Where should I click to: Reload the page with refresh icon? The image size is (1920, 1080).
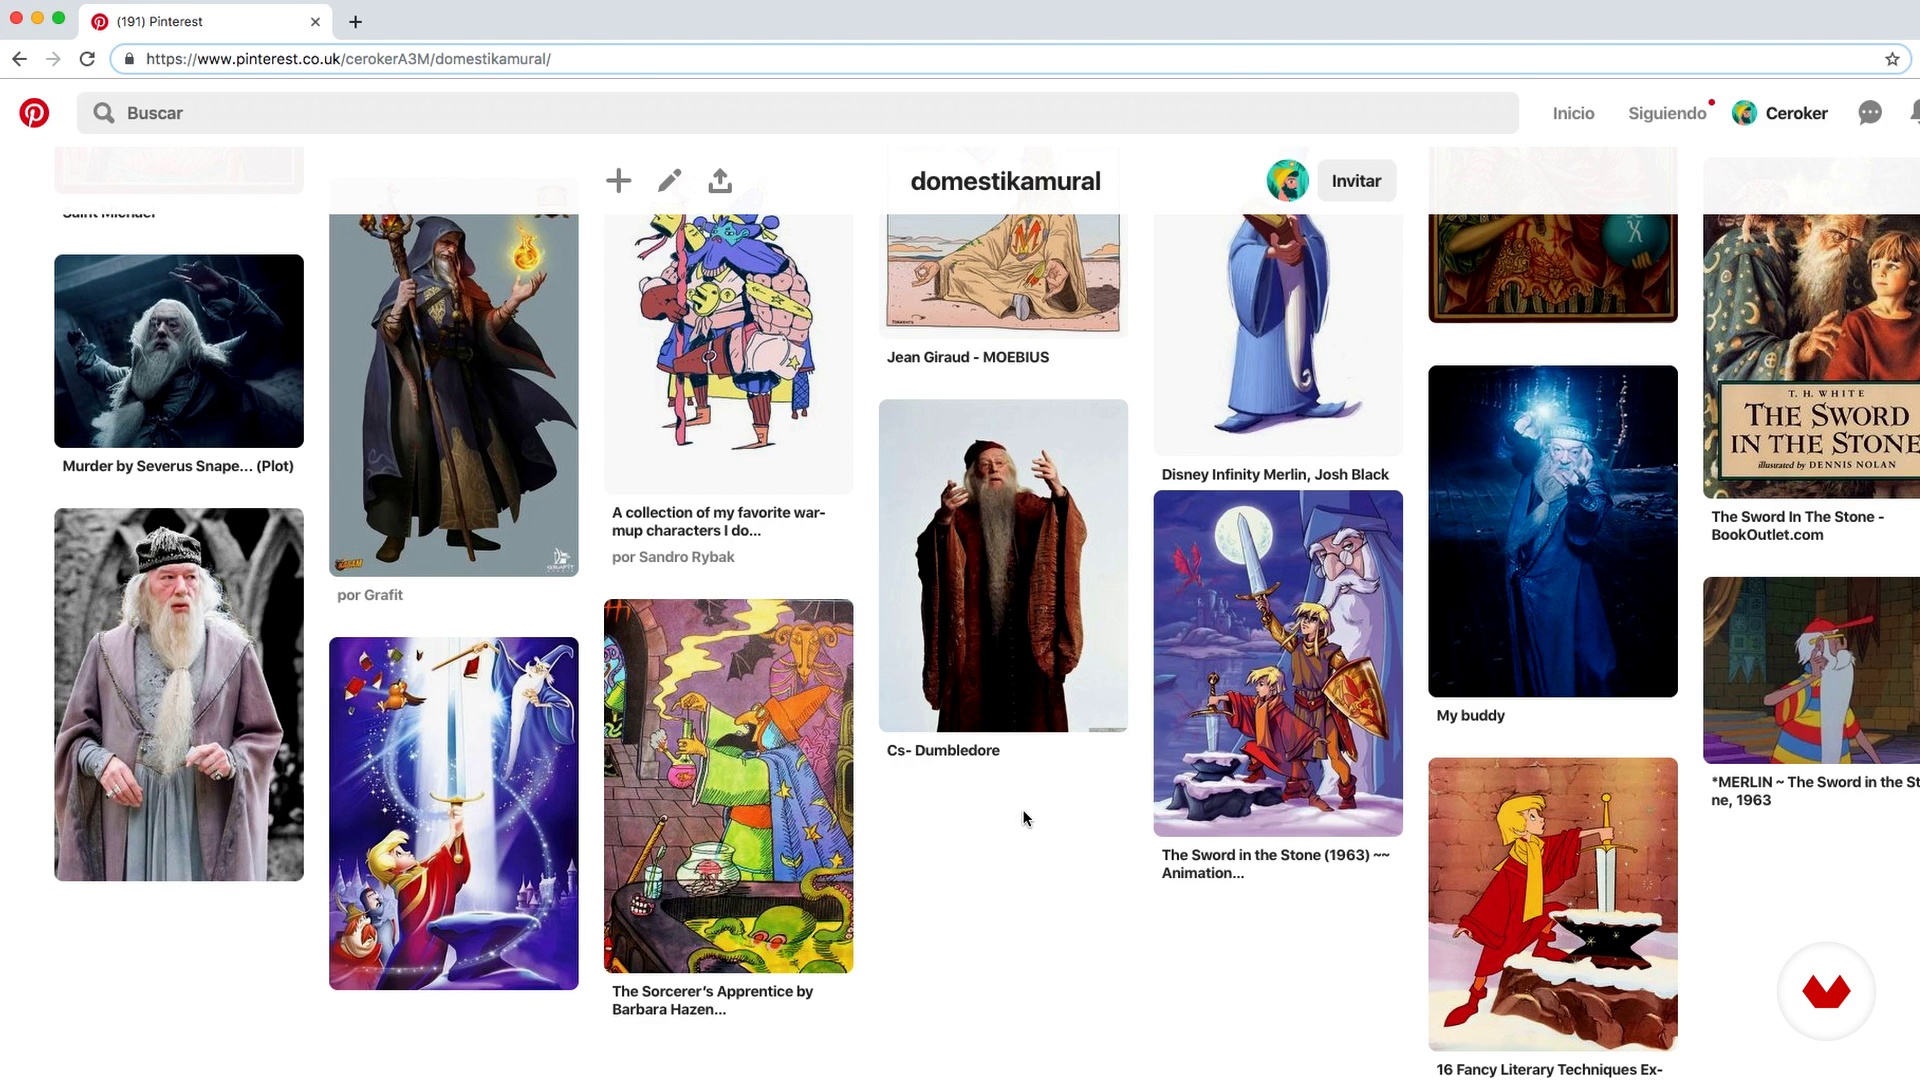[x=87, y=59]
